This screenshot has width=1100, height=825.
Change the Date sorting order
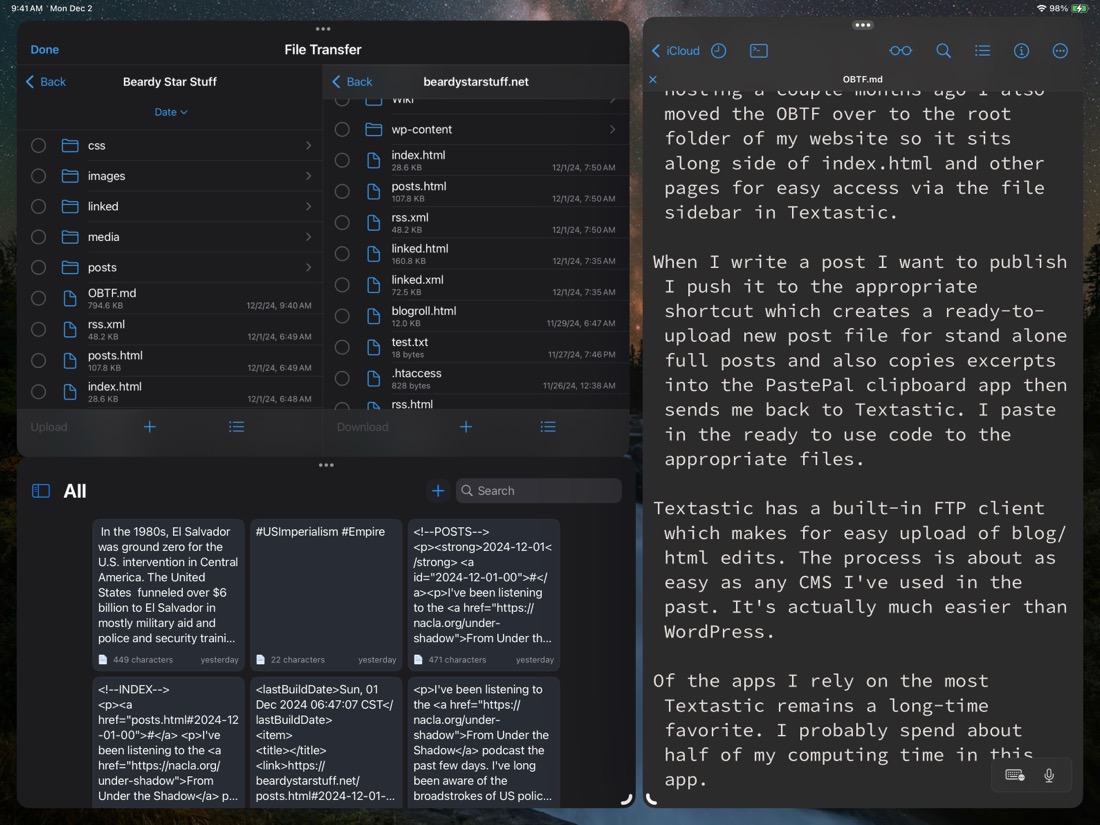[x=170, y=112]
